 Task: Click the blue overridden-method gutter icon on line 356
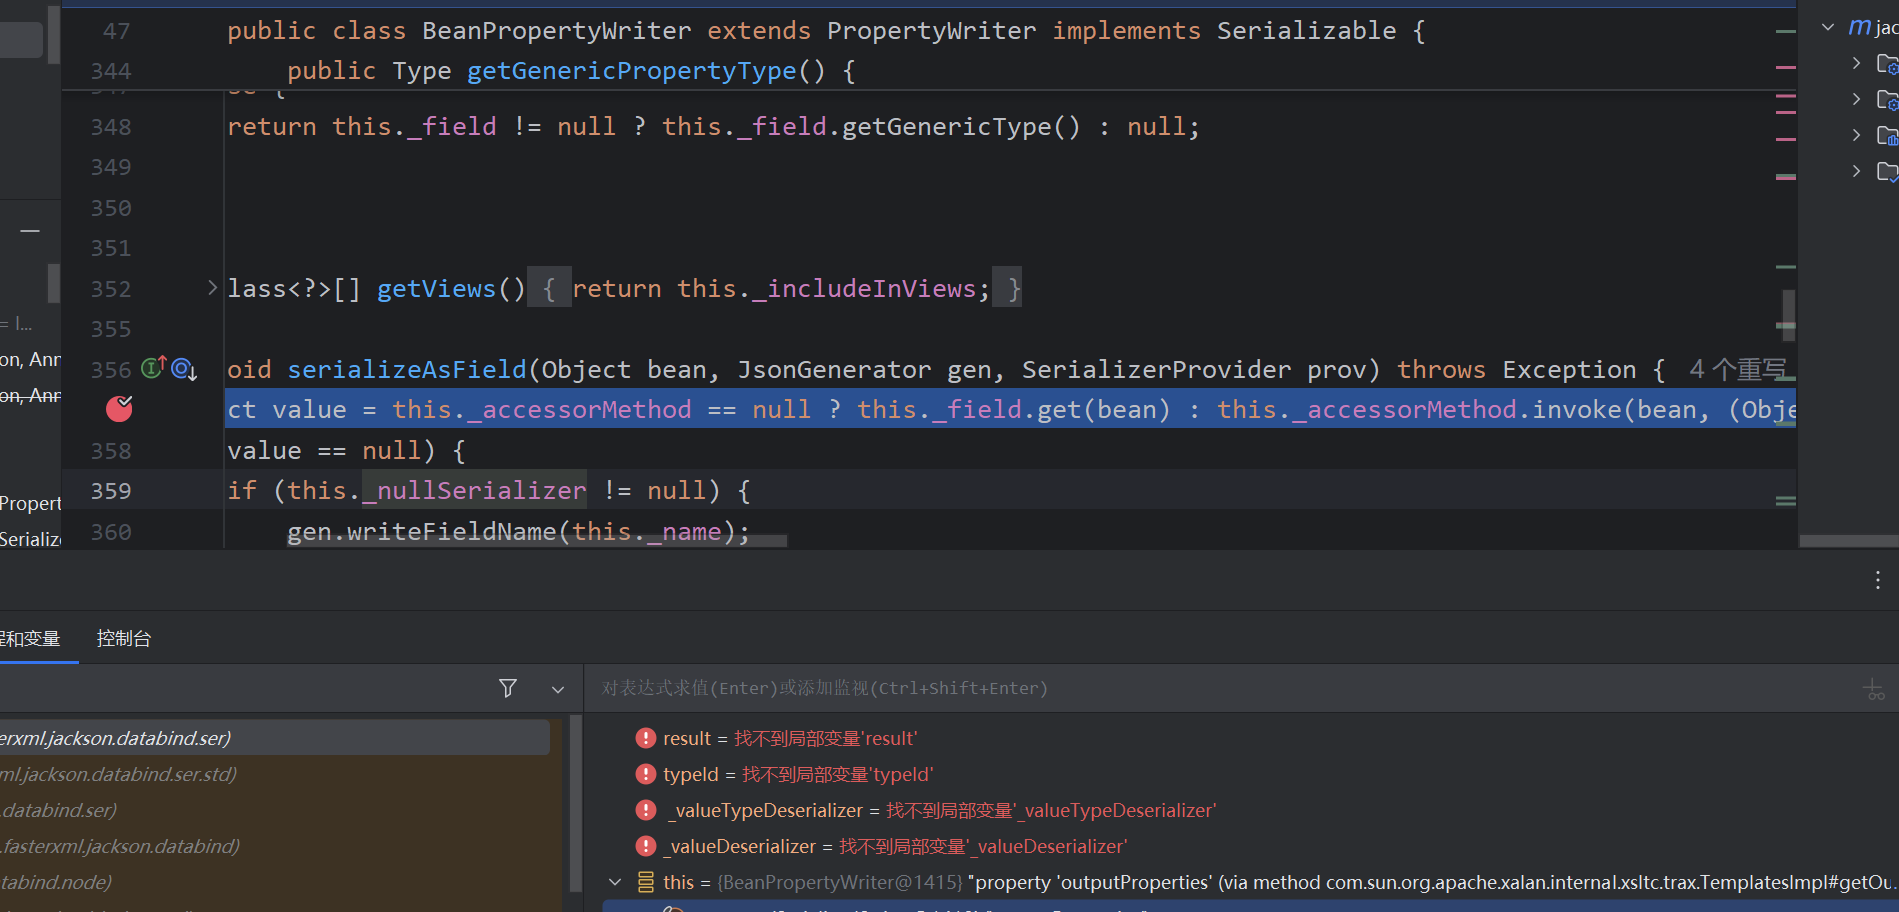pyautogui.click(x=183, y=369)
